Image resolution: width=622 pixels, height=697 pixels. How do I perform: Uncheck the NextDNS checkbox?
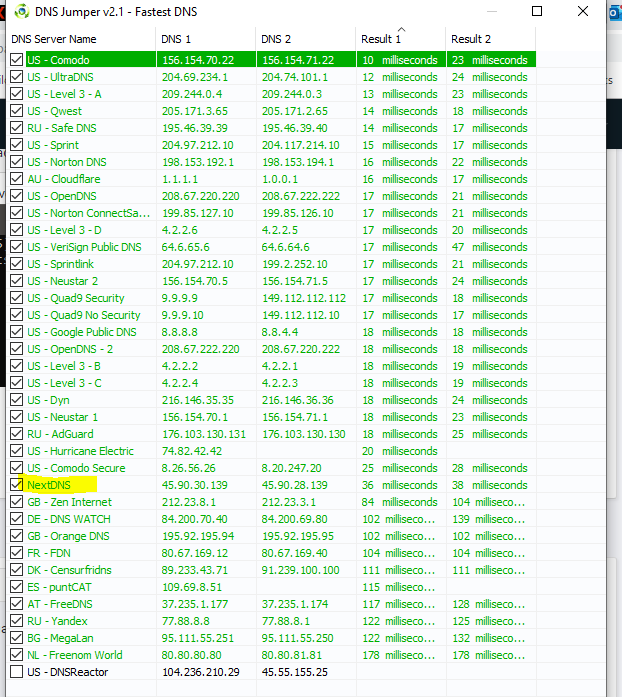(x=16, y=485)
